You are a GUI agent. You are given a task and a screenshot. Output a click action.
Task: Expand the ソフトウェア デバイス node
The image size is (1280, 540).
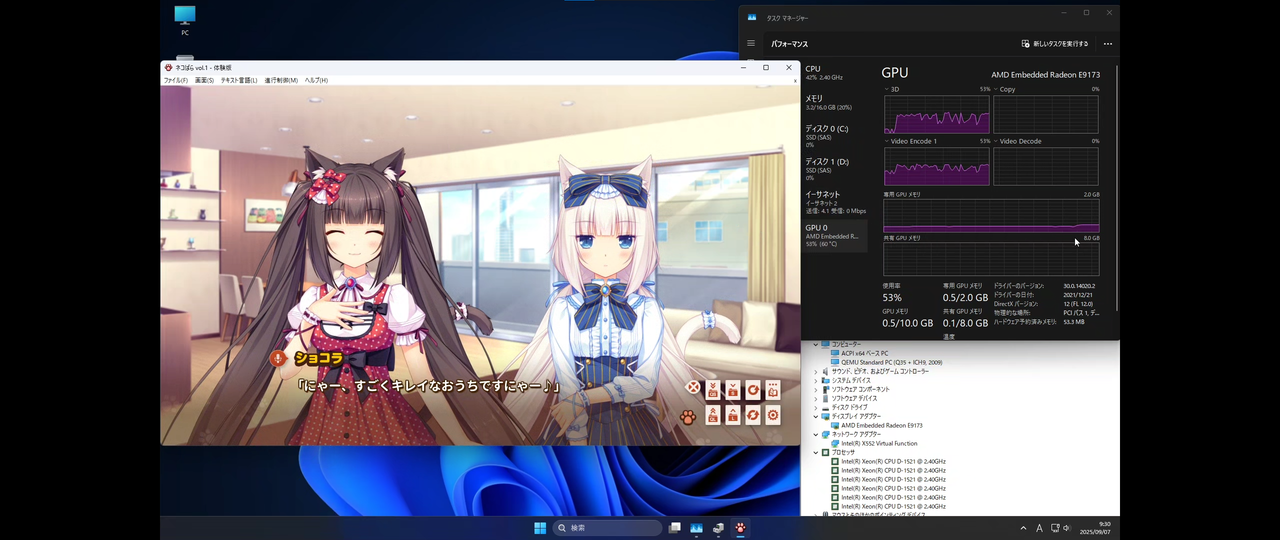tap(815, 398)
